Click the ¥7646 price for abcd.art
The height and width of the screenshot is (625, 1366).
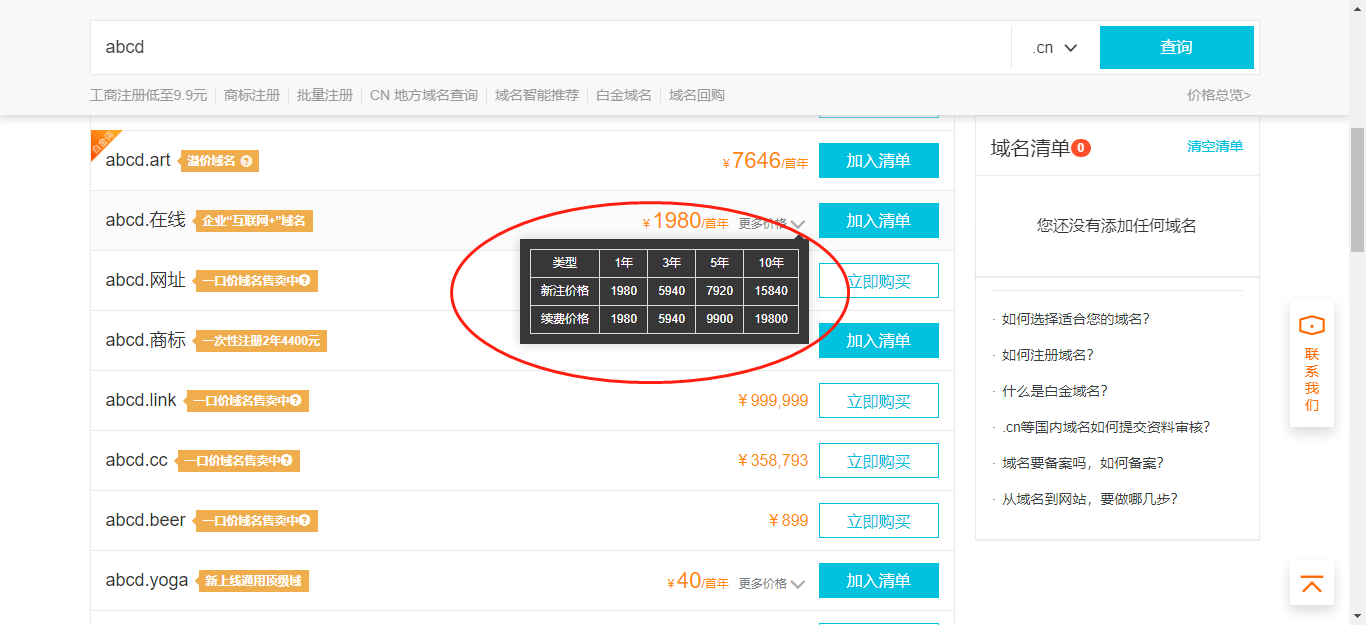765,161
